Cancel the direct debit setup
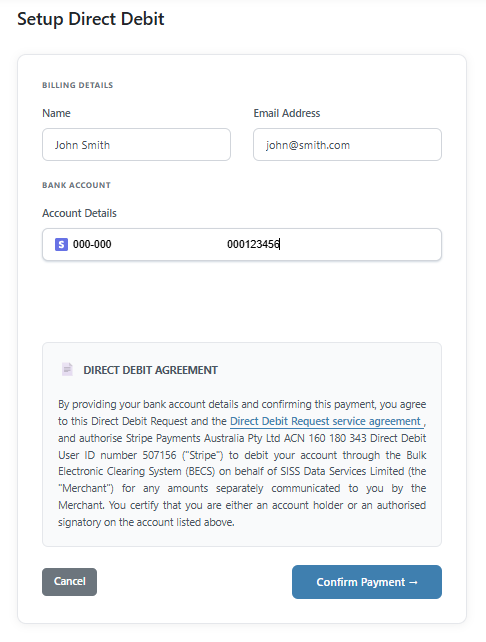486x642 pixels. point(70,582)
